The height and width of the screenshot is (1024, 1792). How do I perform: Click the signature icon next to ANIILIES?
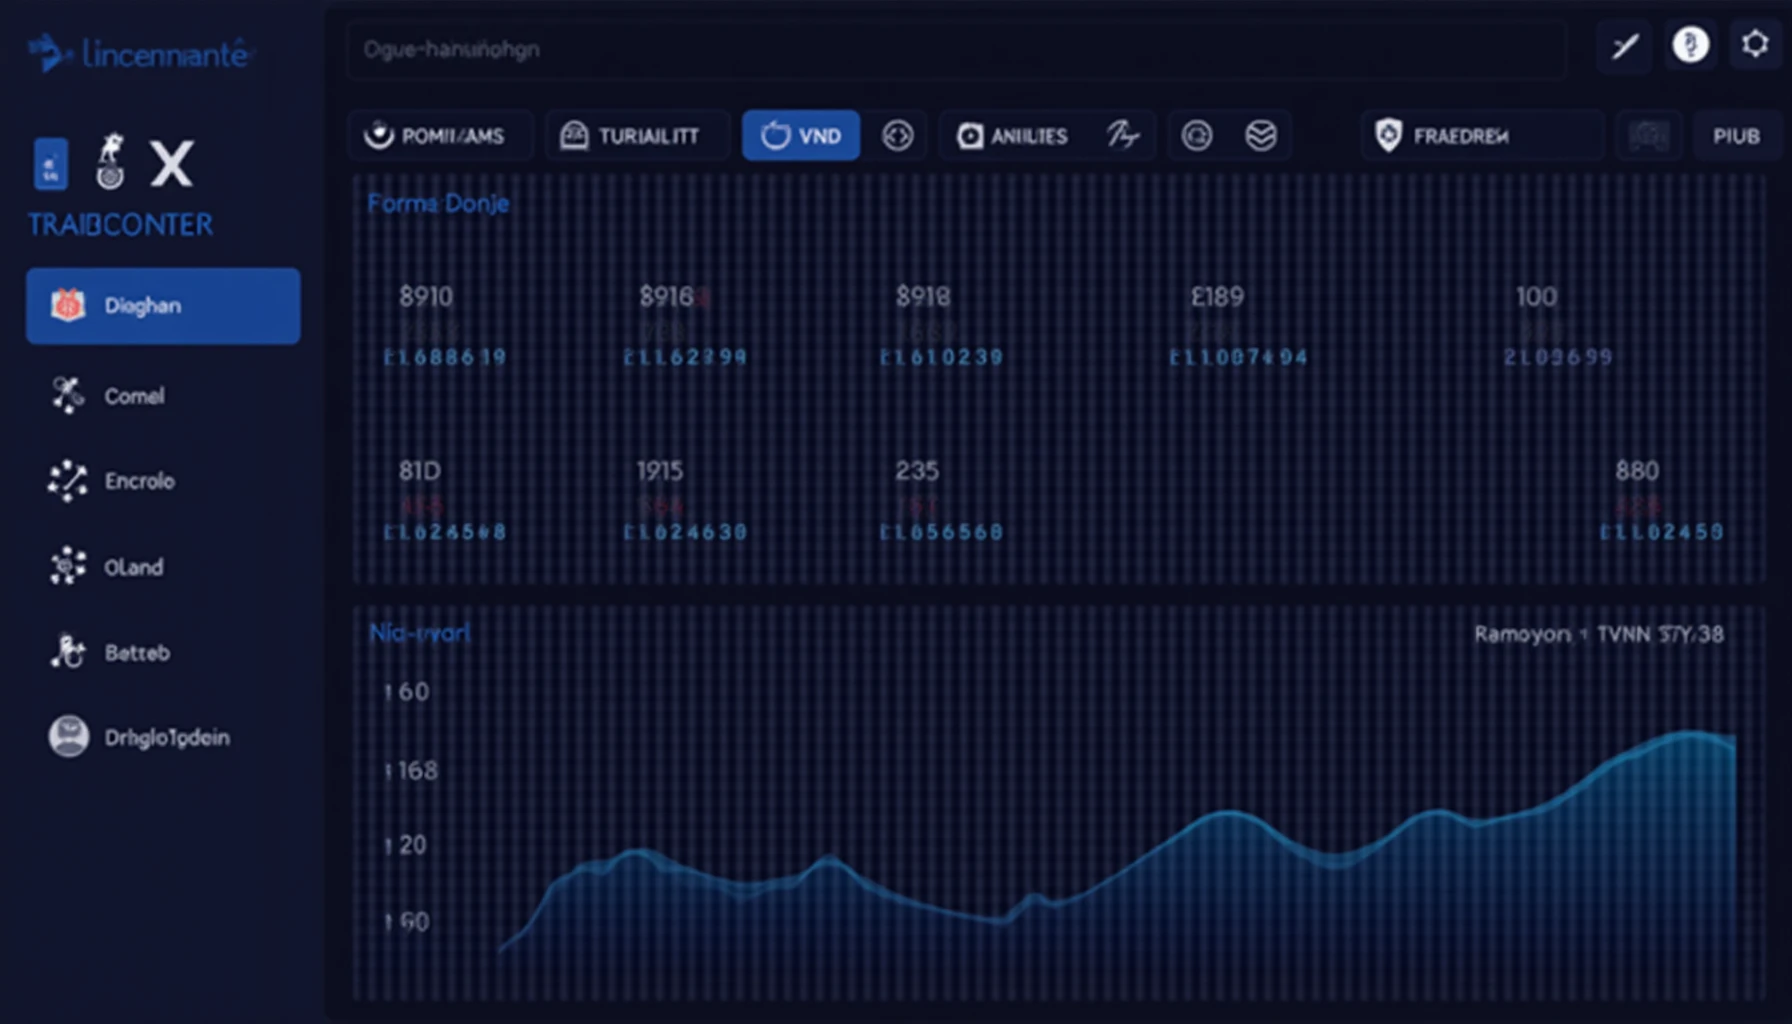[x=1122, y=135]
